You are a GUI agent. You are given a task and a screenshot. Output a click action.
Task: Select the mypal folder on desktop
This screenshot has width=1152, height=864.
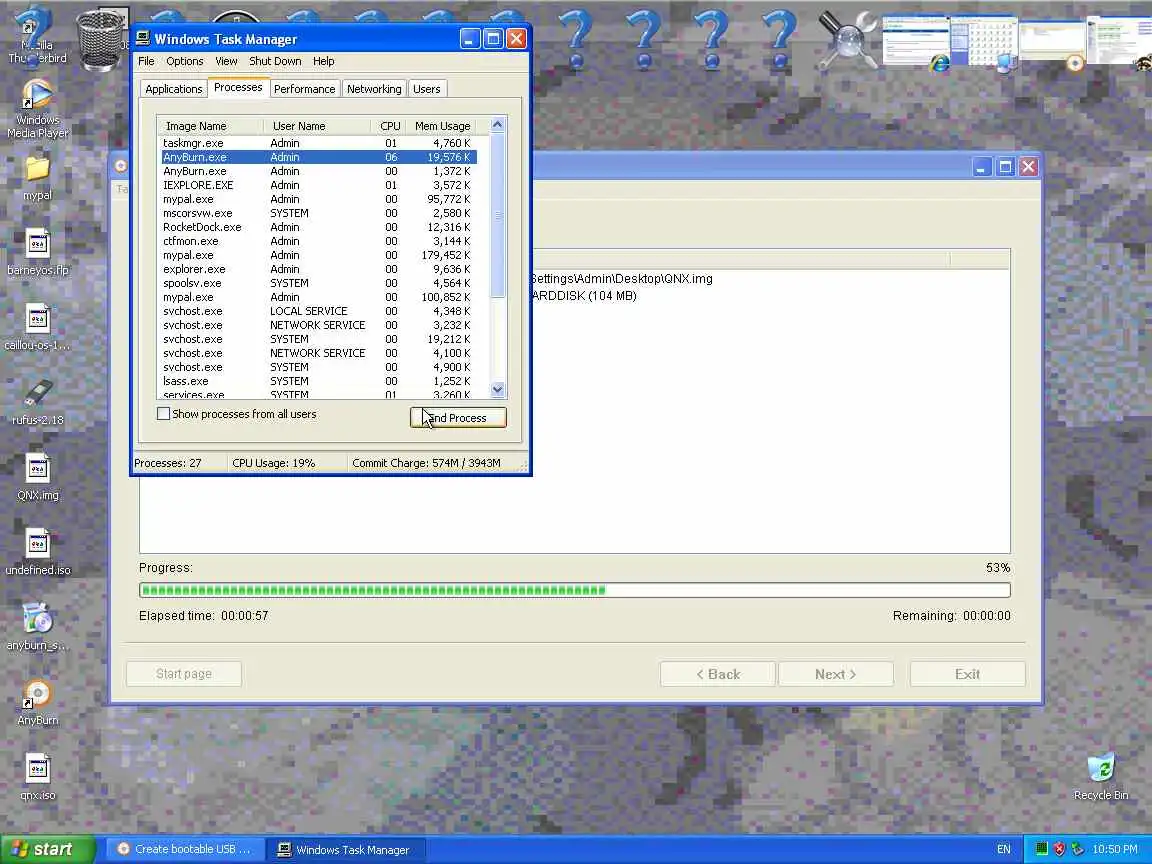tap(37, 178)
